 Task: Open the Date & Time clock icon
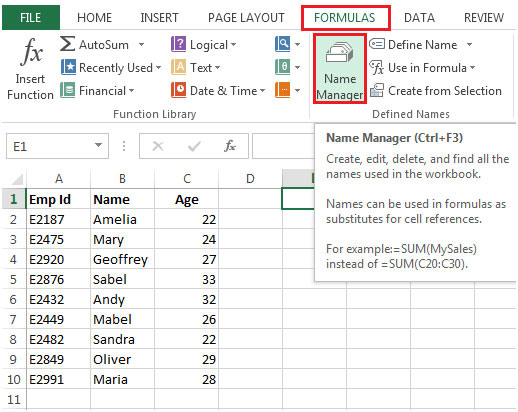[x=178, y=90]
